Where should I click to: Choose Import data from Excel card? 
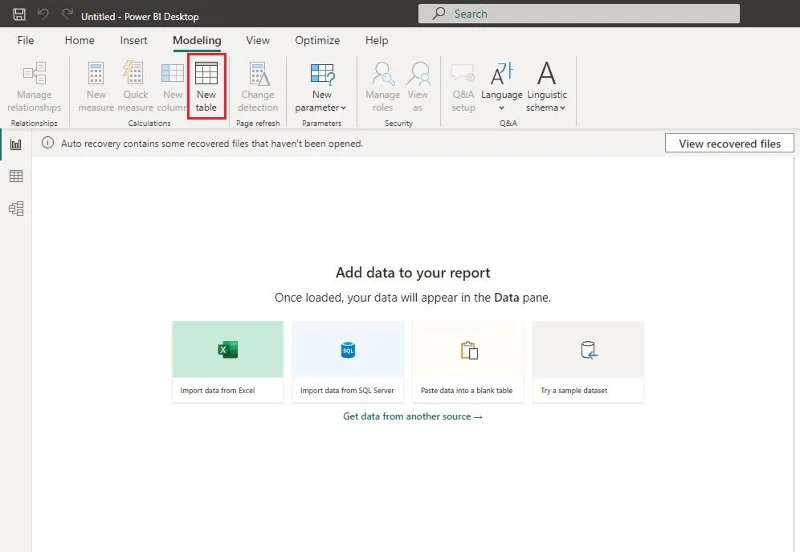(x=228, y=362)
